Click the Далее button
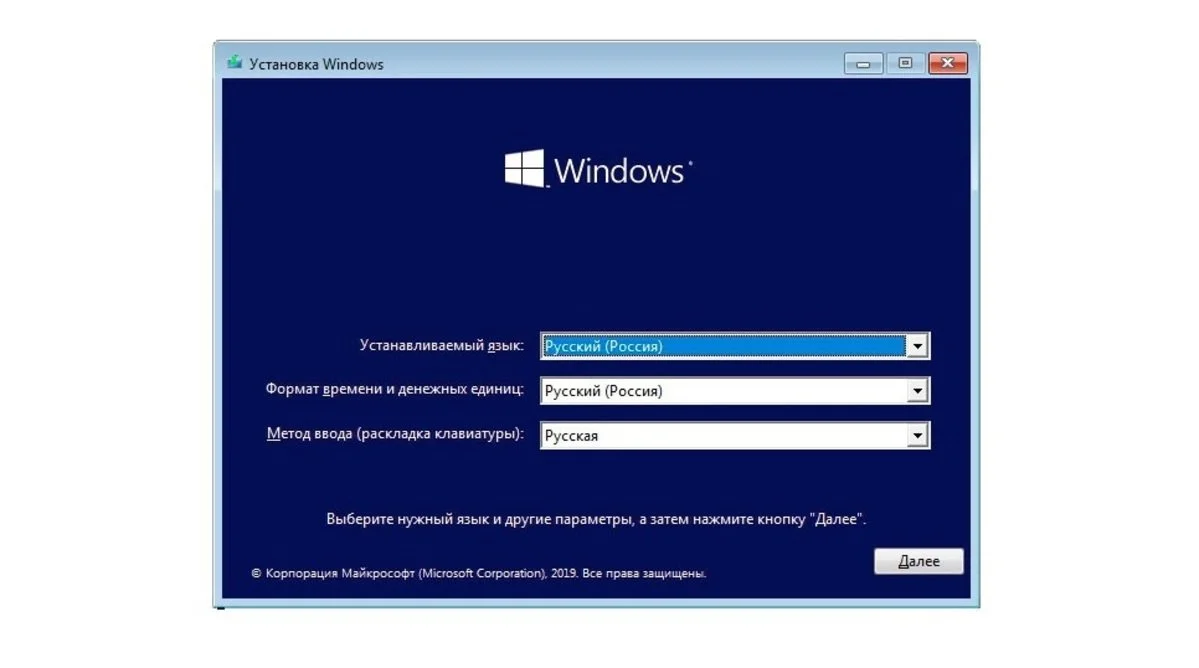1199x668 pixels. click(x=918, y=561)
